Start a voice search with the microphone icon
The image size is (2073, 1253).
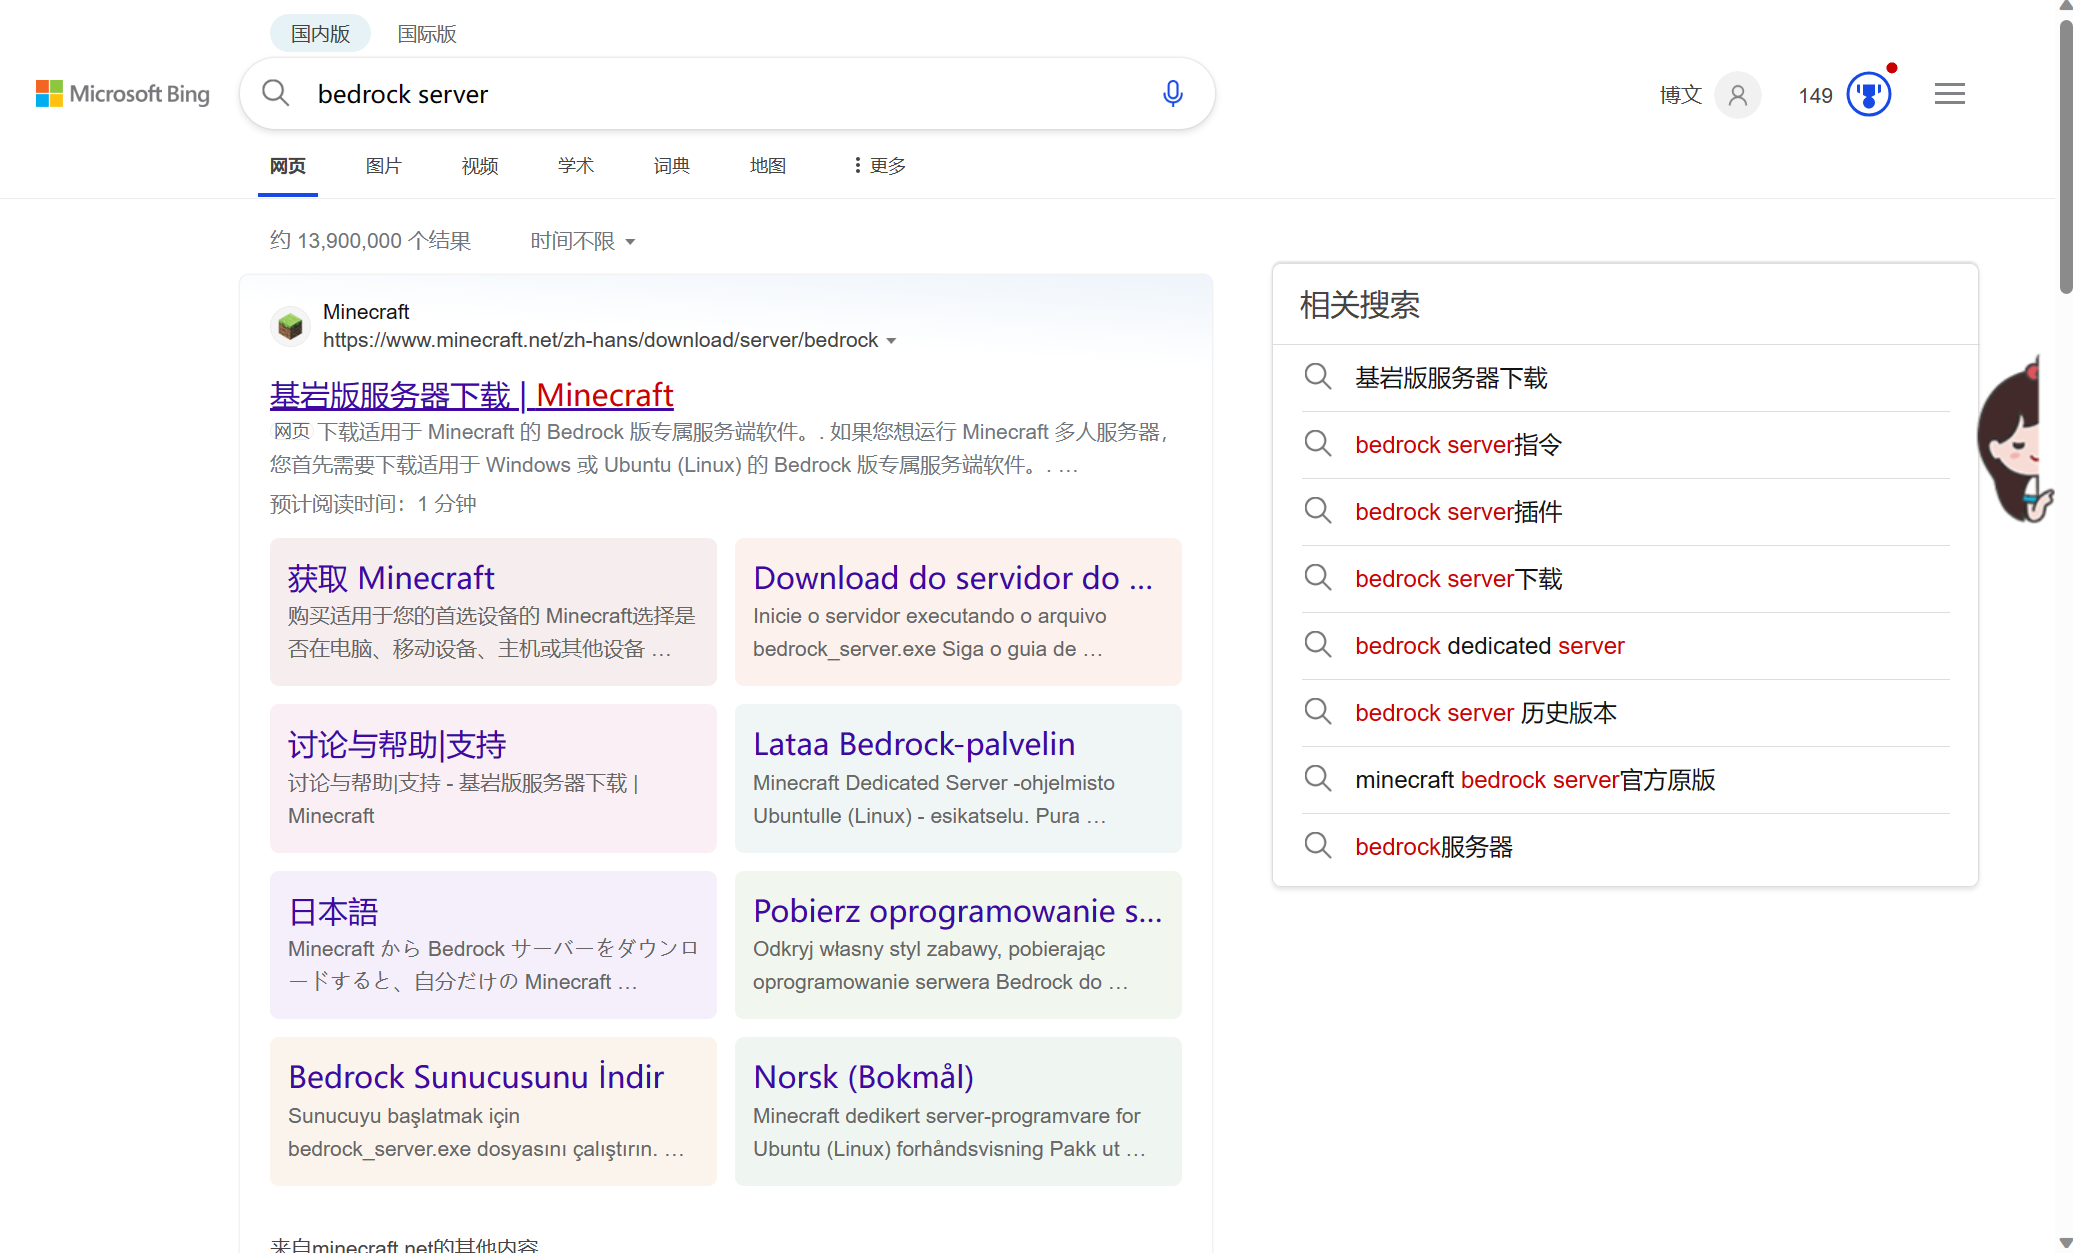pyautogui.click(x=1172, y=93)
